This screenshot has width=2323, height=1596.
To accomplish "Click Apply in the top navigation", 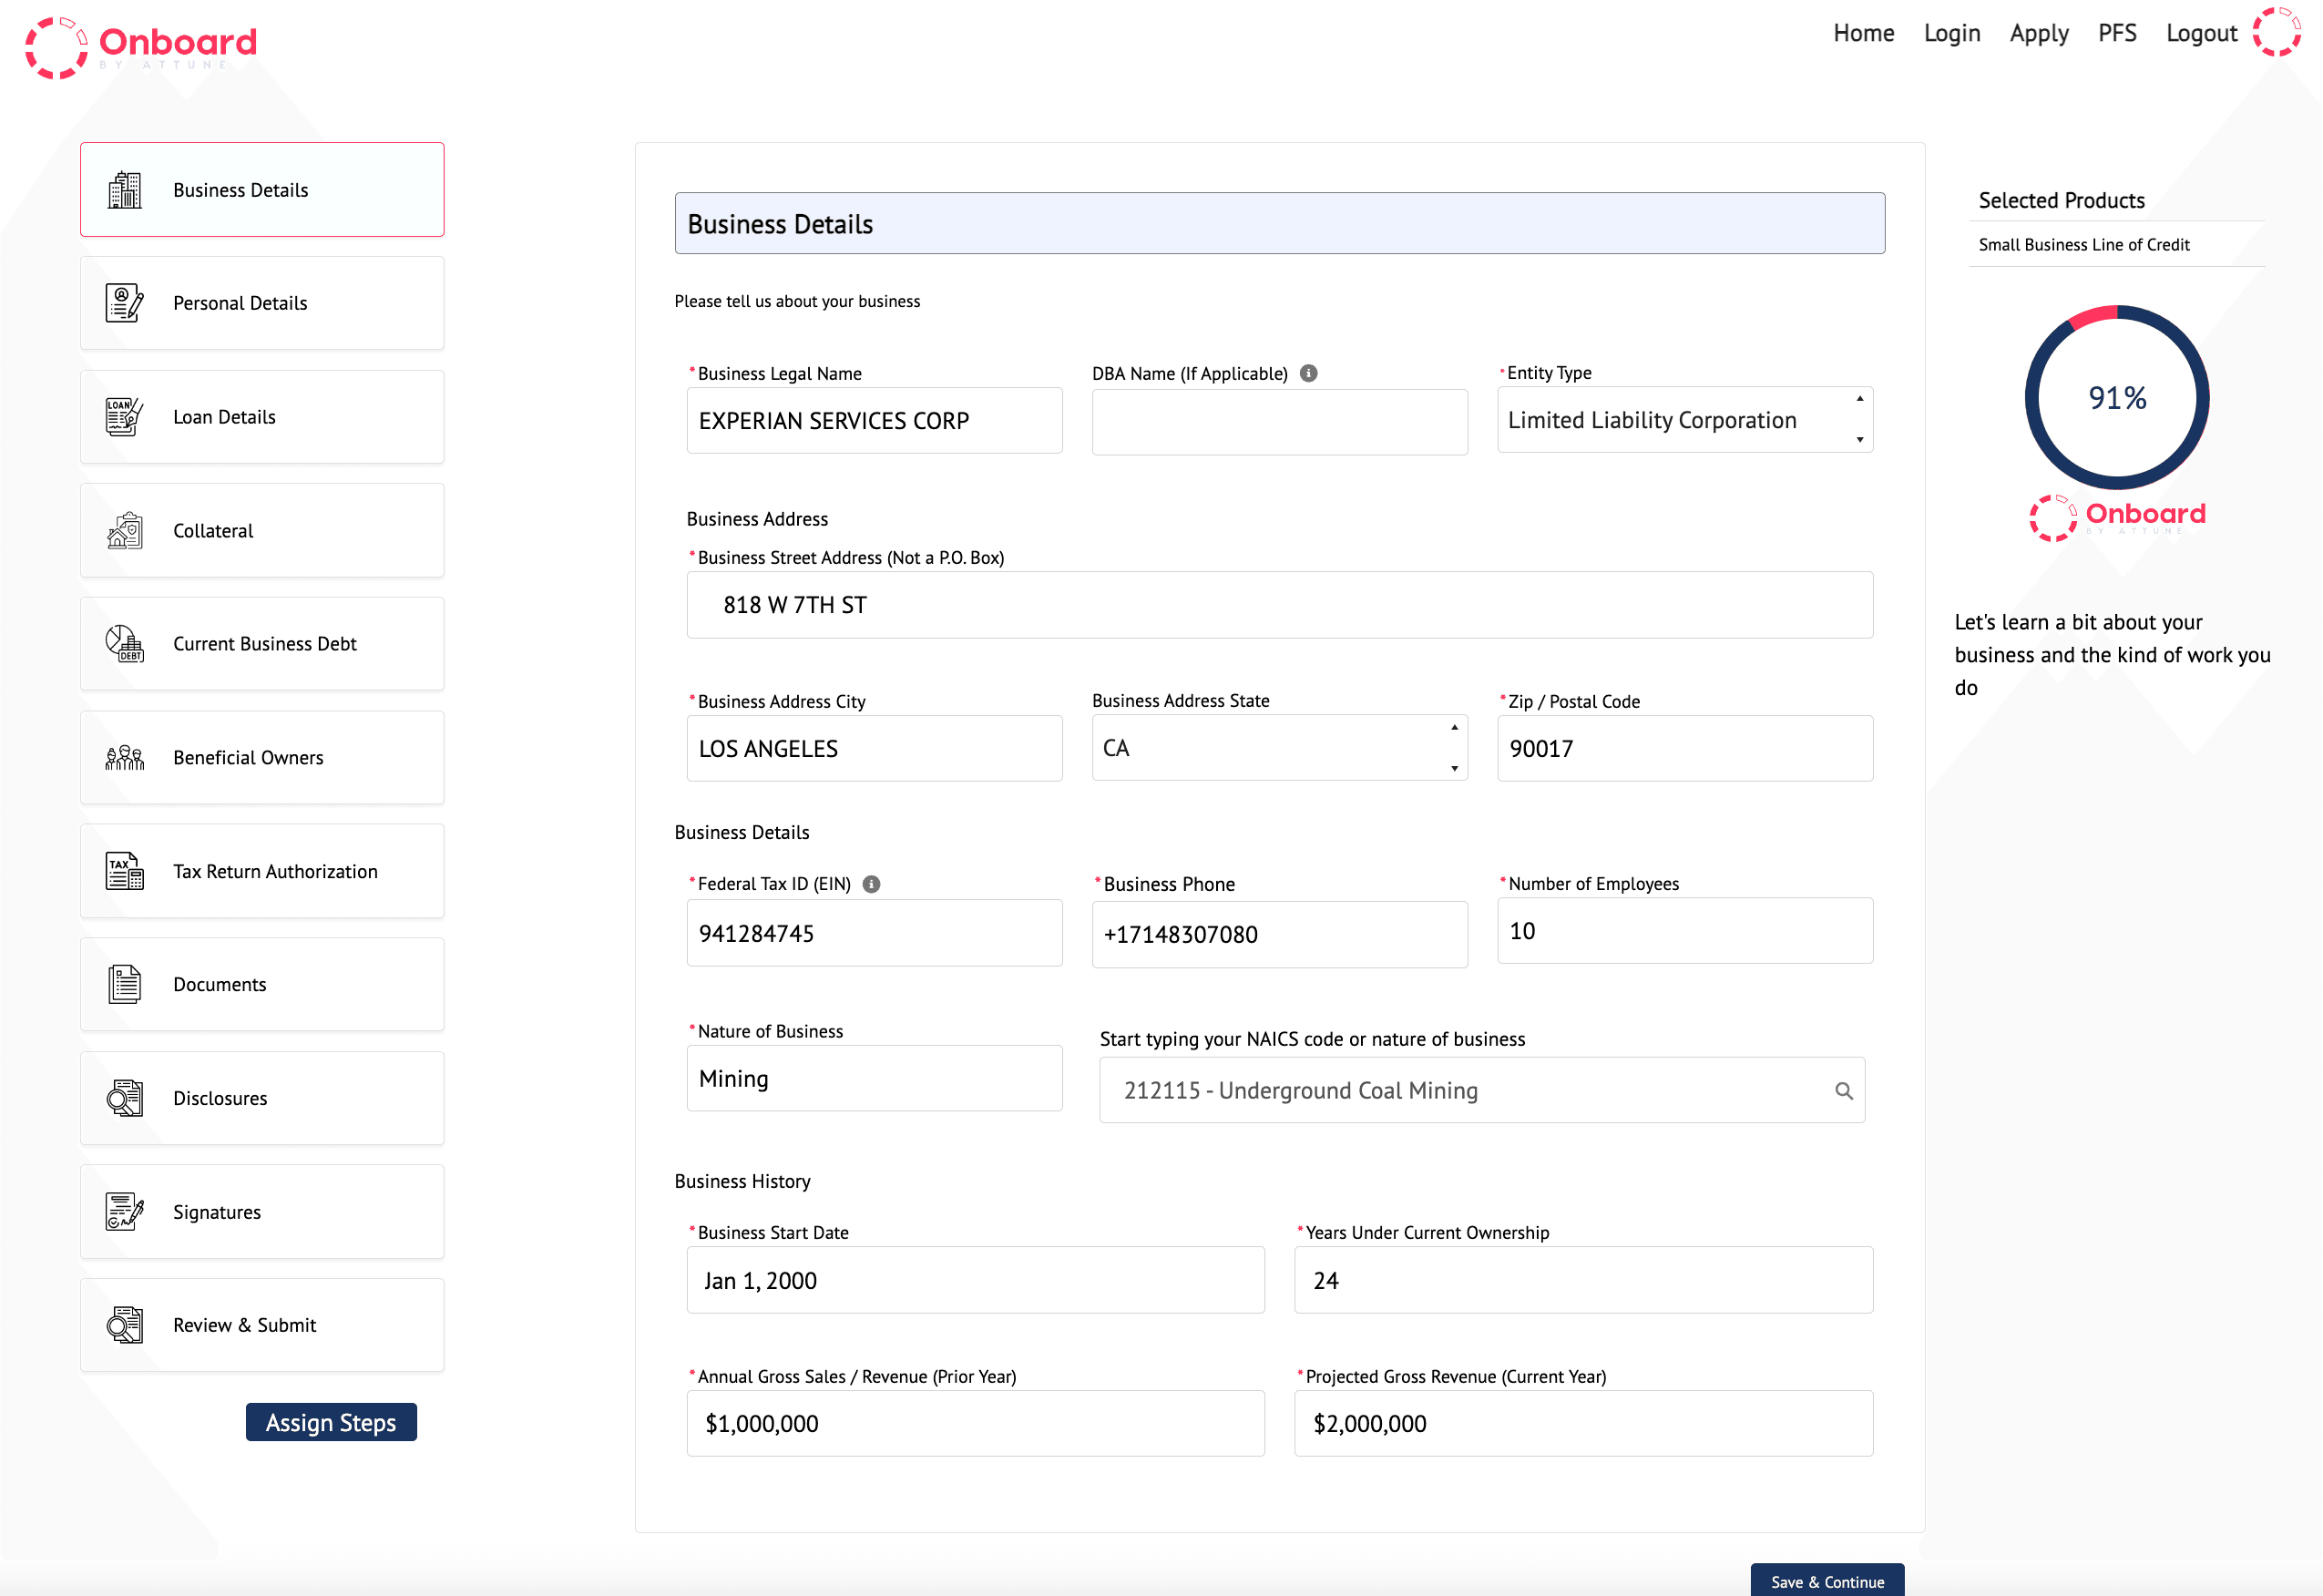I will pos(2039,33).
